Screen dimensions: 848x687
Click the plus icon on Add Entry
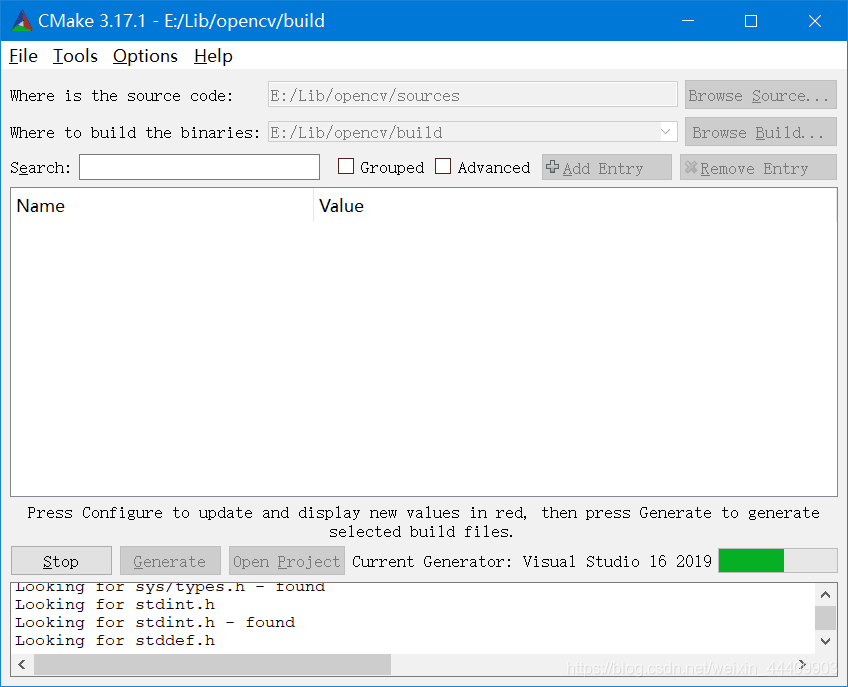[x=552, y=168]
